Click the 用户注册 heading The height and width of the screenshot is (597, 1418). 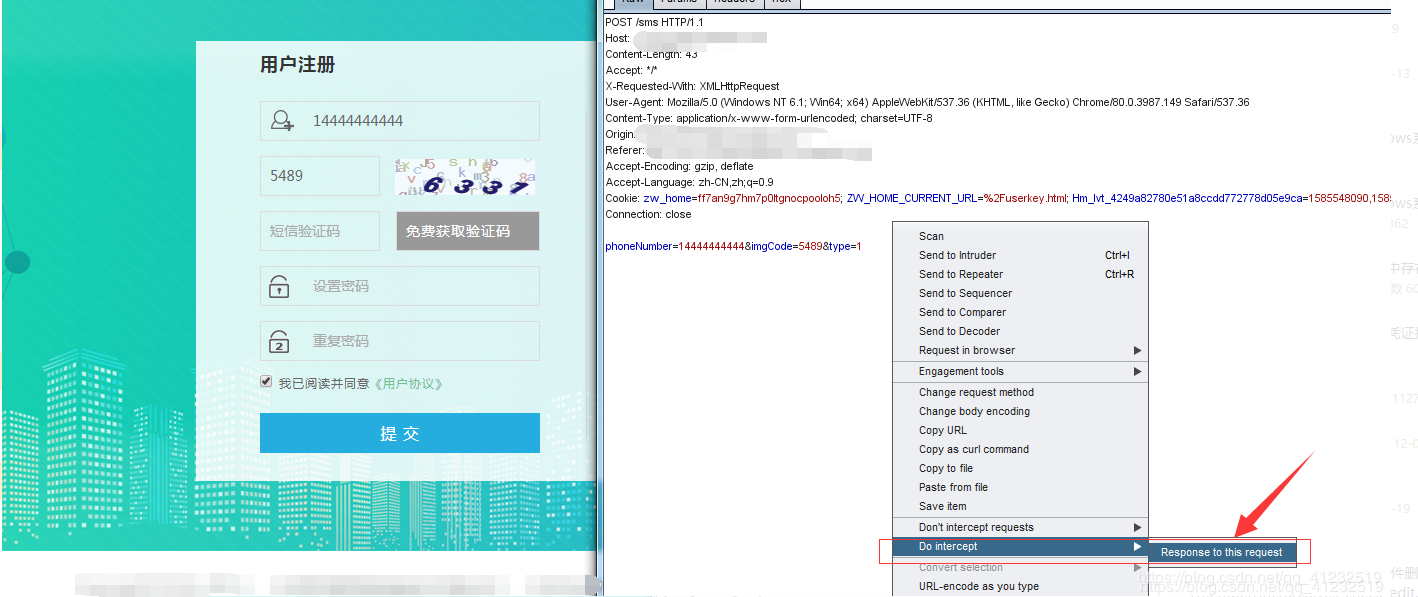coord(297,65)
